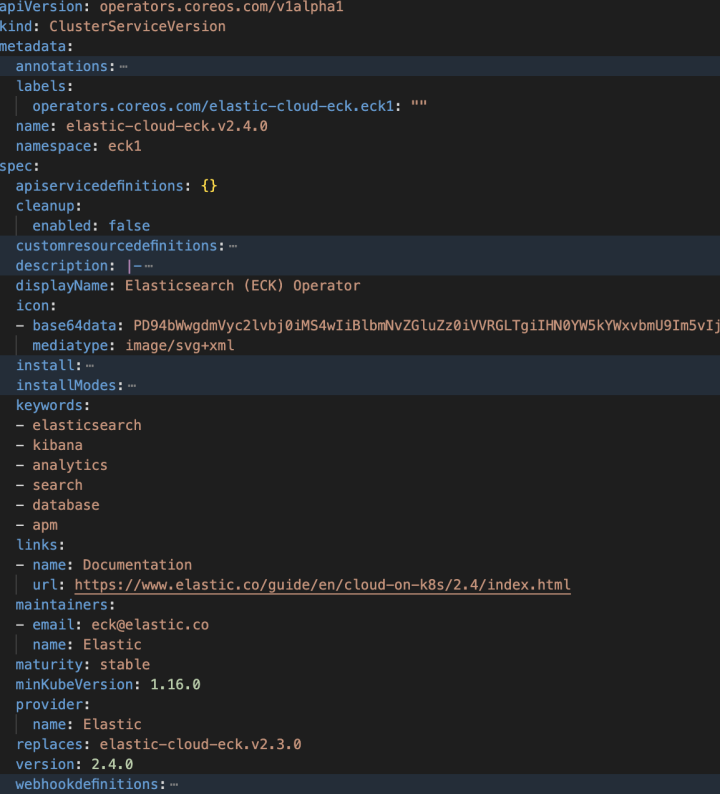Click the cleanup key
720x794 pixels.
click(x=45, y=206)
